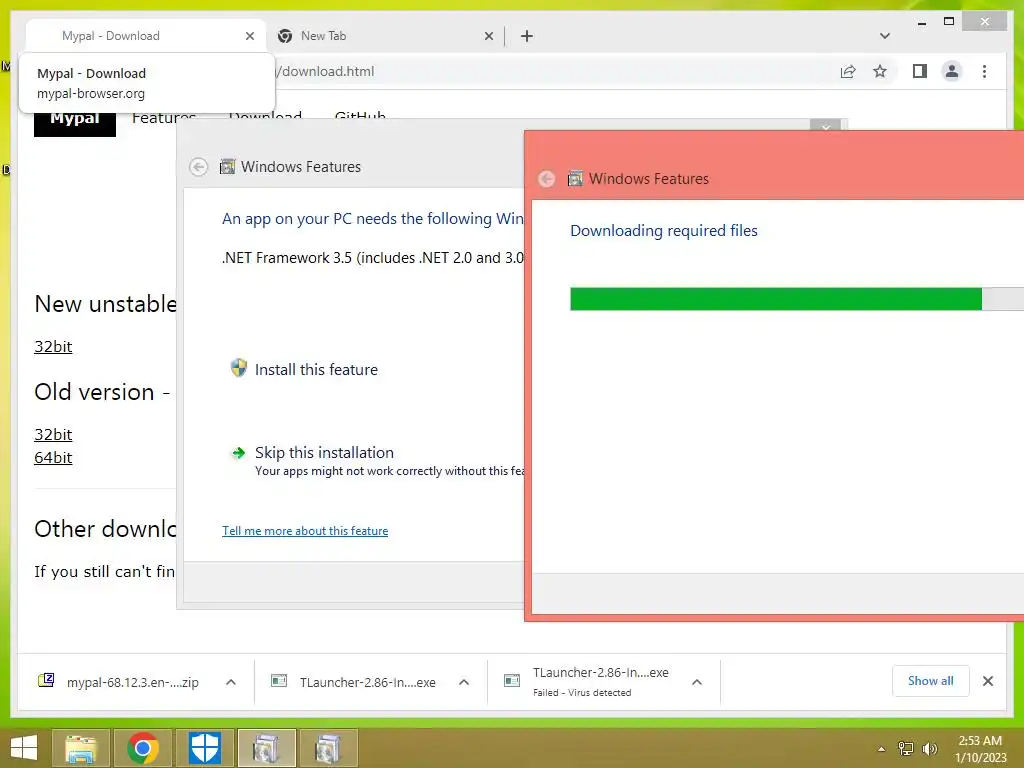Show hidden tray icons arrow
This screenshot has height=768, width=1024.
(x=881, y=749)
